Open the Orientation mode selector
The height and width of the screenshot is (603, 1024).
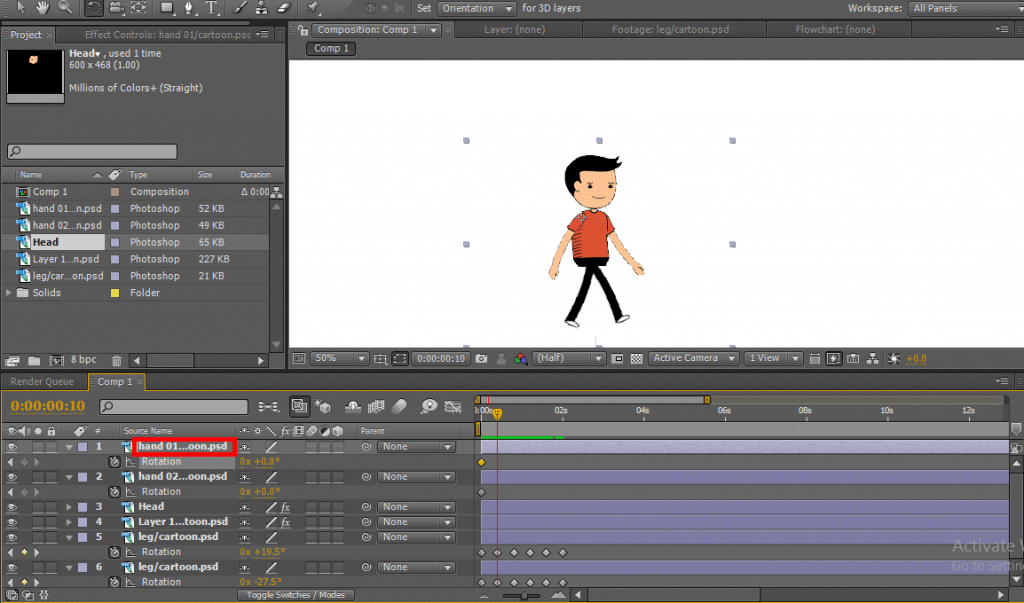[476, 8]
